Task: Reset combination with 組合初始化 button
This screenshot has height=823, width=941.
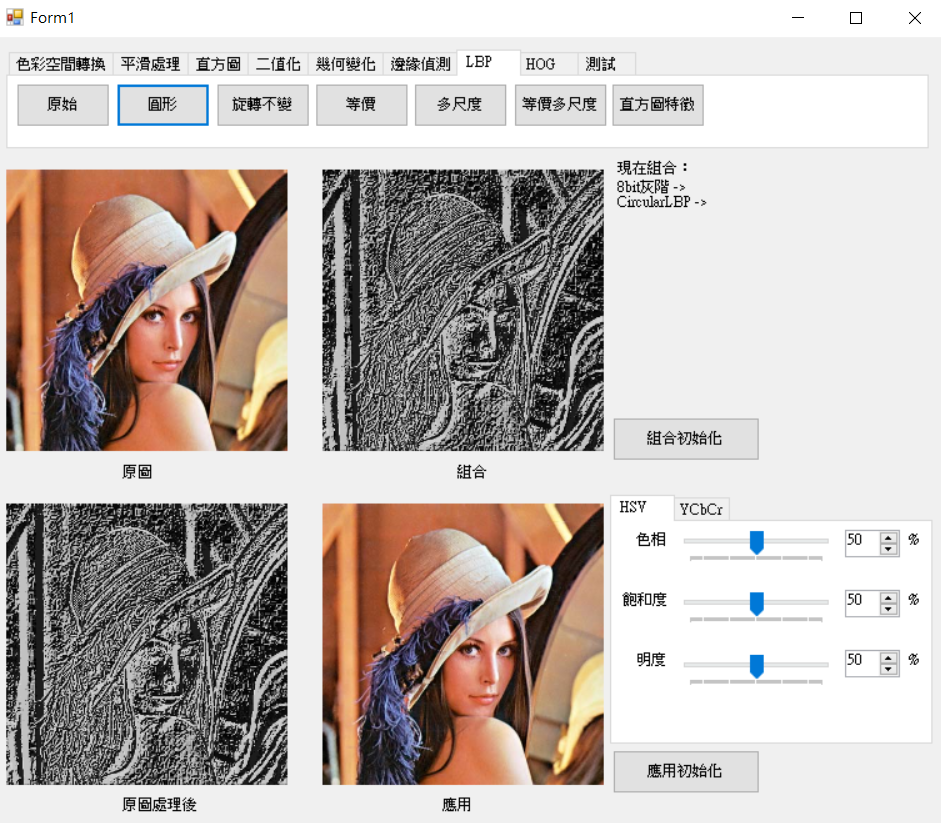Action: click(686, 439)
